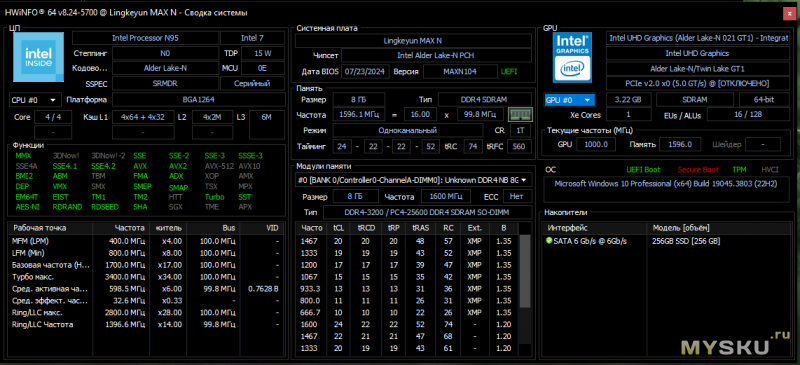Screen dimensions: 800x365
Task: Click the TDP value 15 W
Action: pyautogui.click(x=263, y=53)
